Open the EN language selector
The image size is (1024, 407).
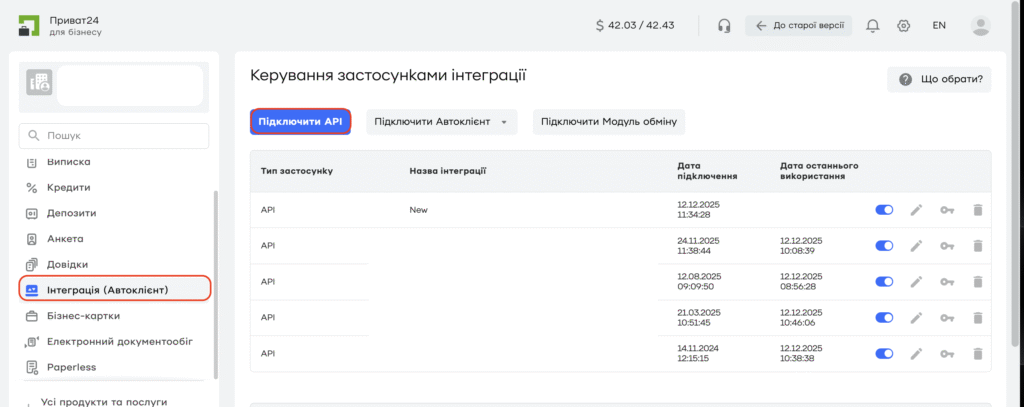[939, 26]
